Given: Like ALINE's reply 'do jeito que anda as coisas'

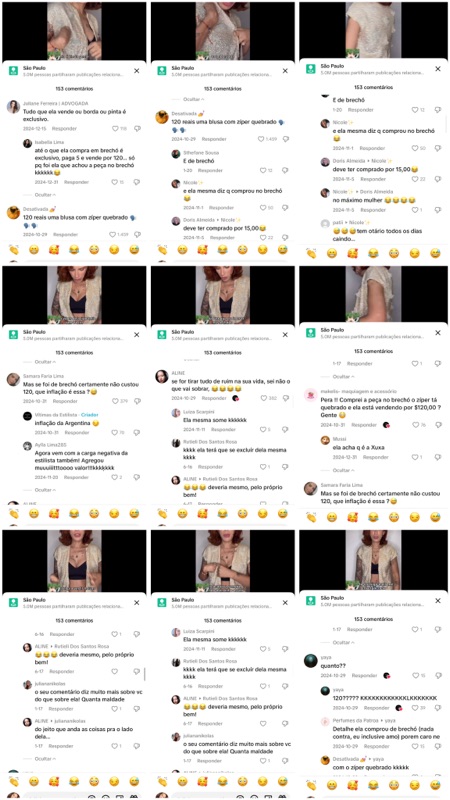Looking at the screenshot, I should click(x=114, y=746).
